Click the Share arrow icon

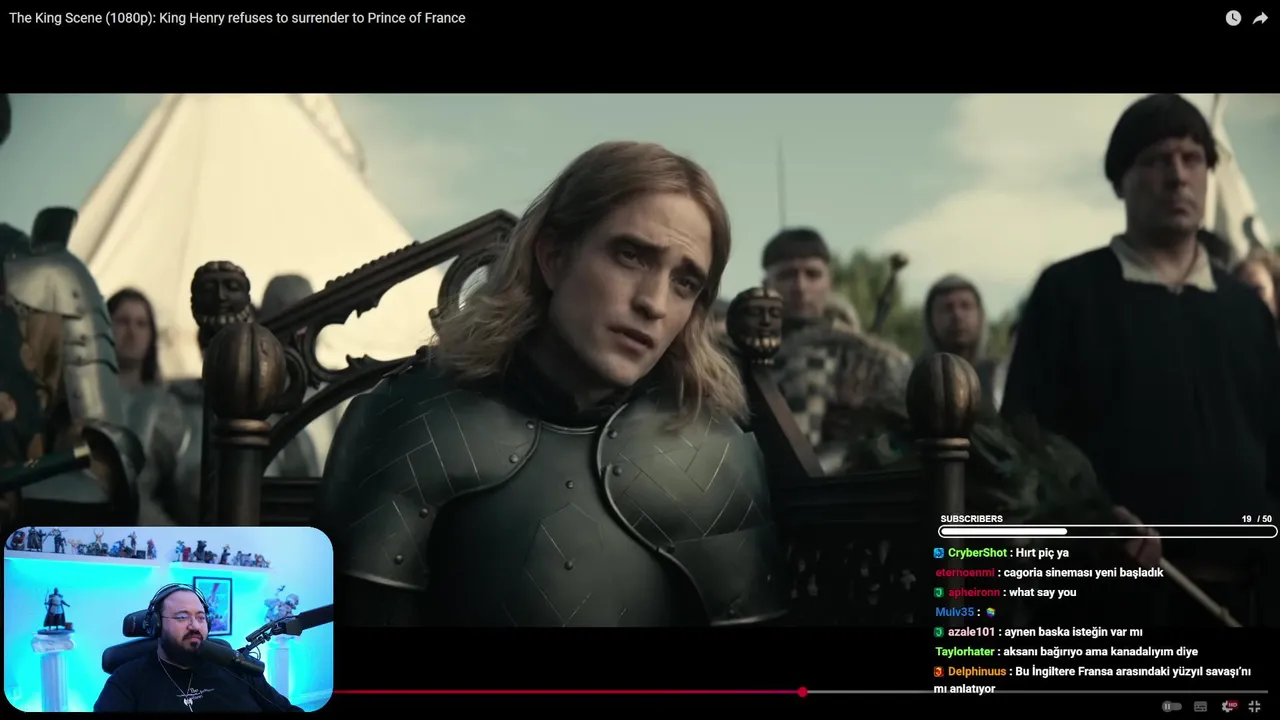tap(1260, 18)
